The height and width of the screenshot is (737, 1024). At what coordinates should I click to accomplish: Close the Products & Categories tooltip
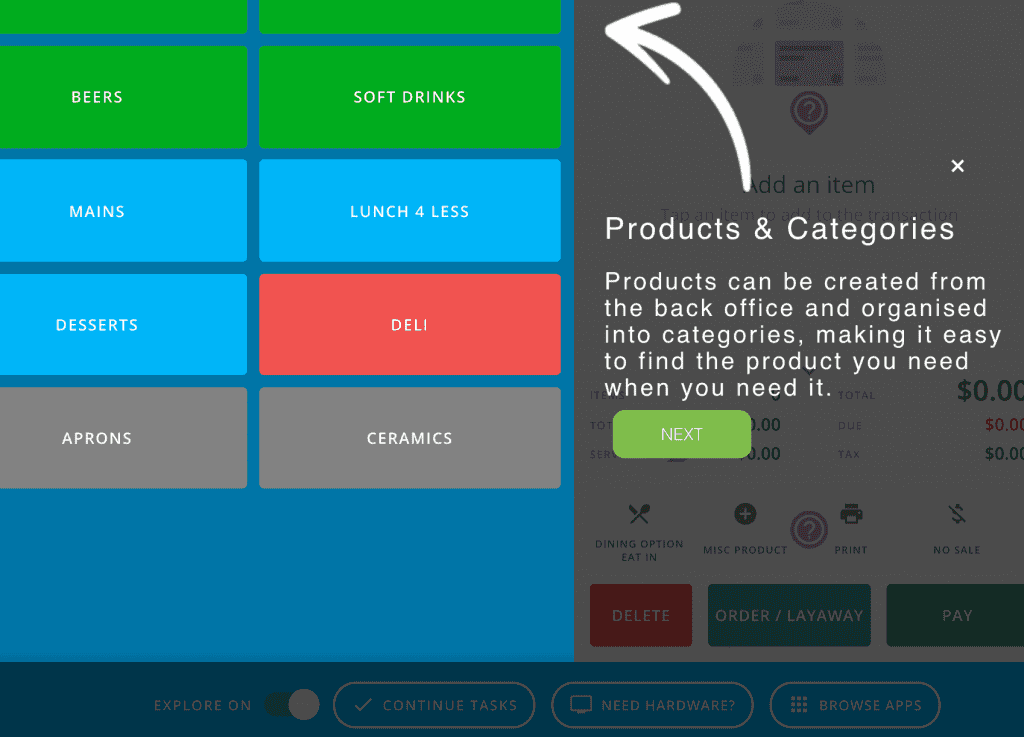pos(957,166)
